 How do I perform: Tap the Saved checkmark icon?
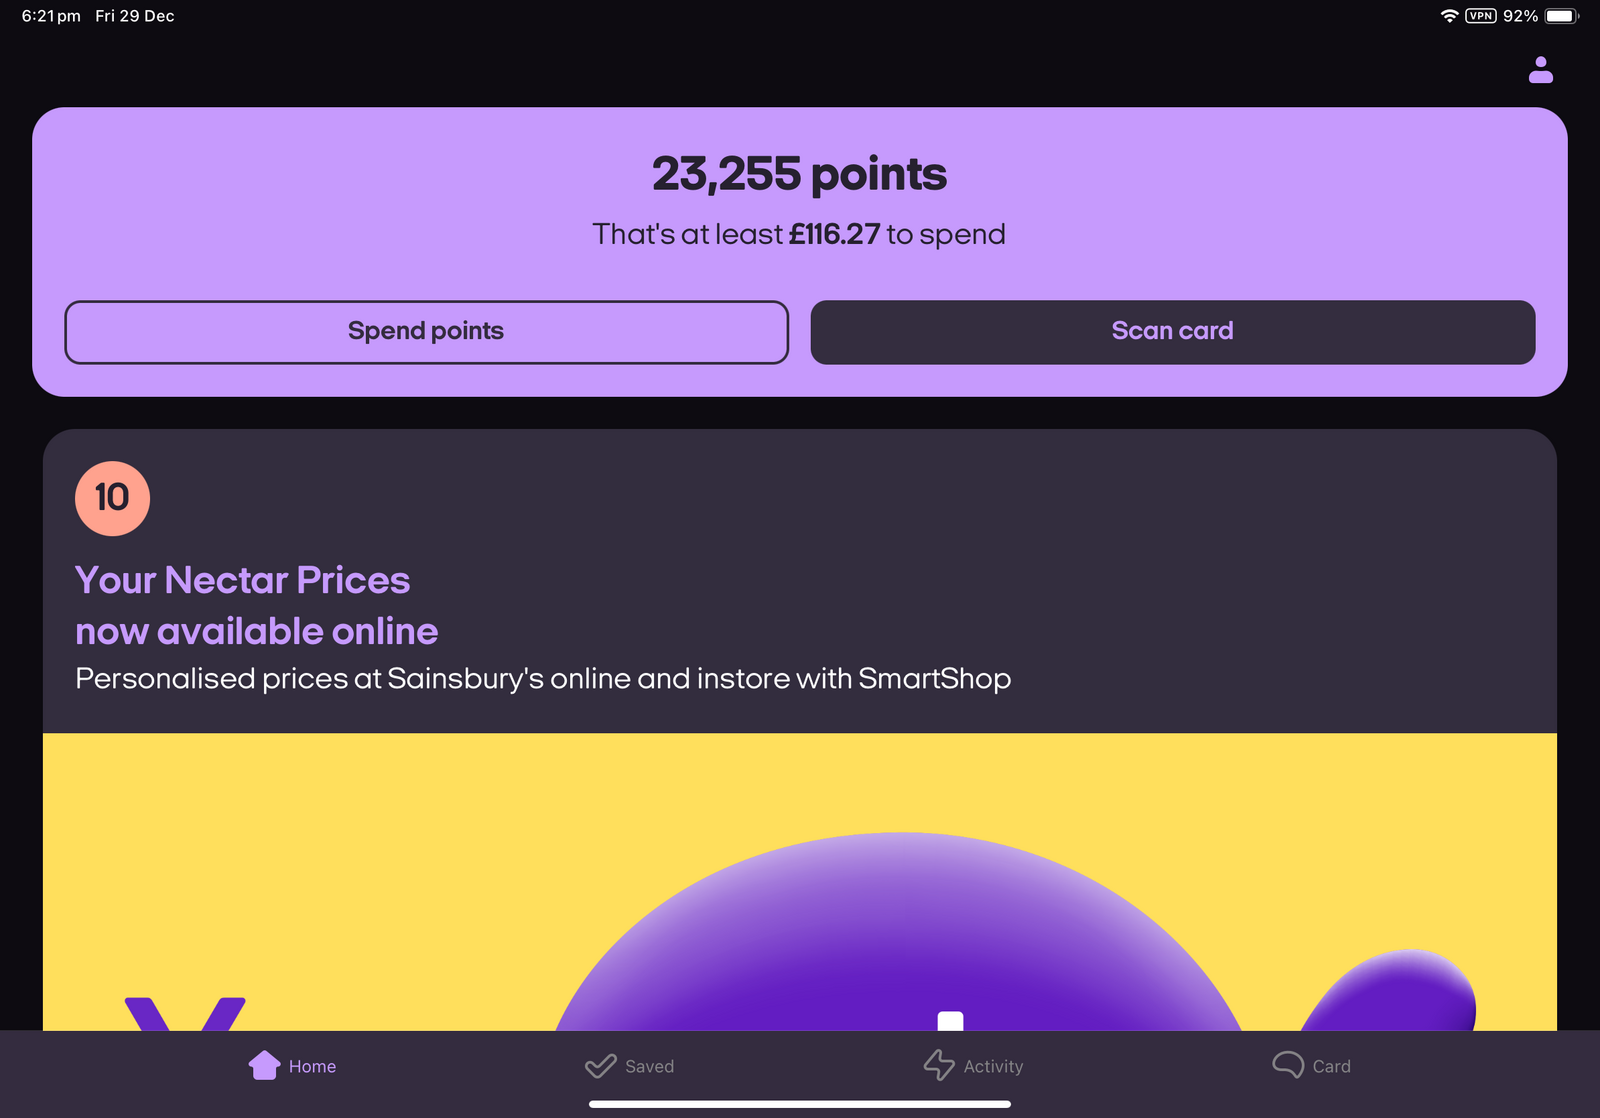coord(600,1066)
